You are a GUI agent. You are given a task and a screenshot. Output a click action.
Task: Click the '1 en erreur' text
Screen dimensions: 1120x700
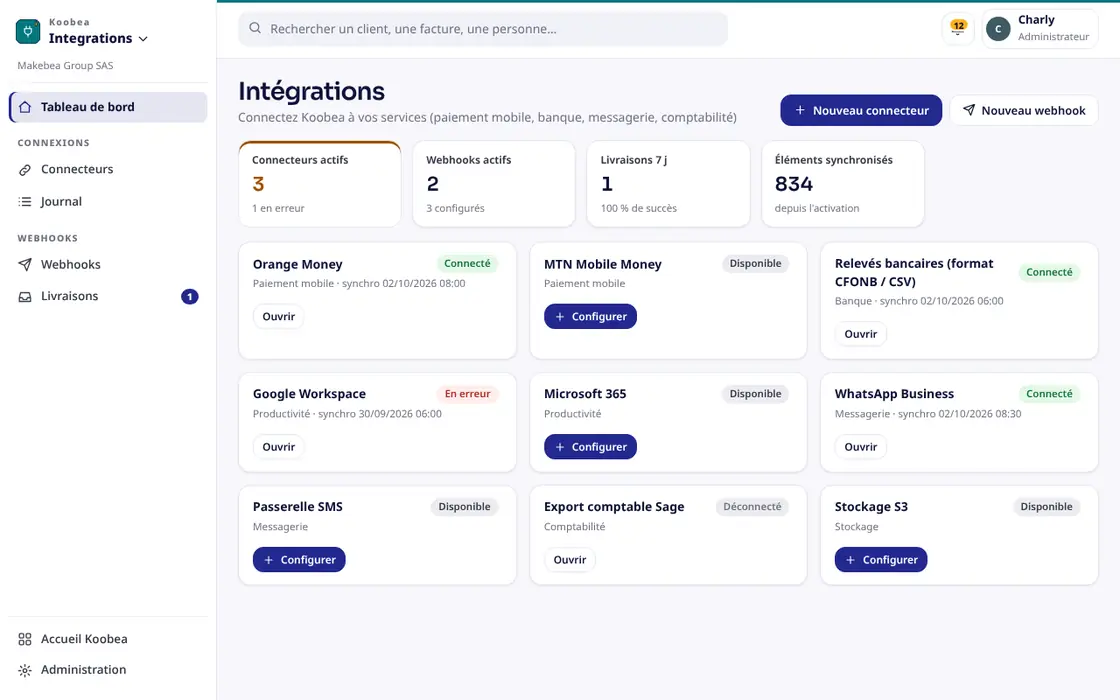(x=278, y=209)
